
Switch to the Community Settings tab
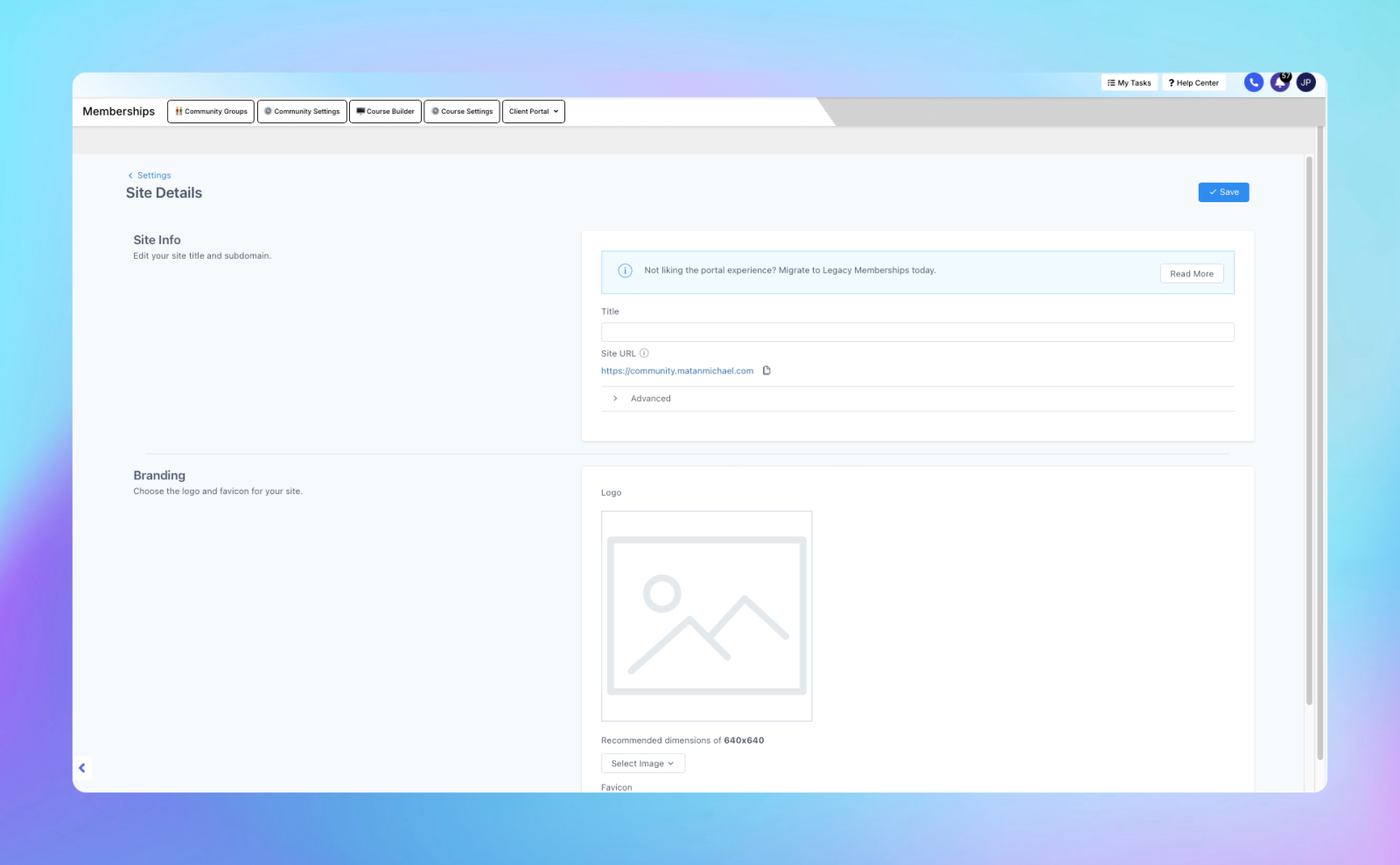click(x=302, y=111)
